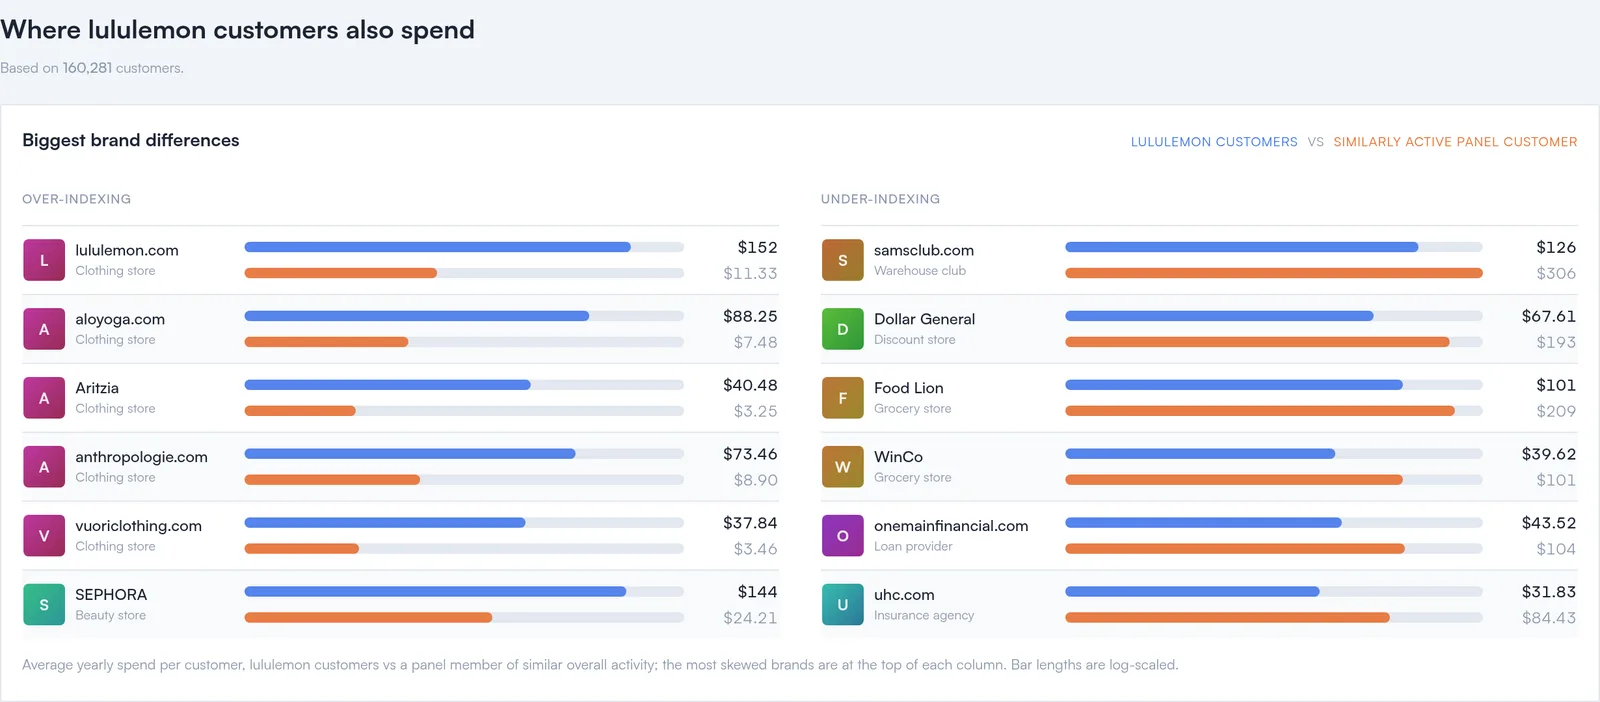Viewport: 1600px width, 702px height.
Task: Click the $7.48 panel spend value
Action: (x=755, y=342)
